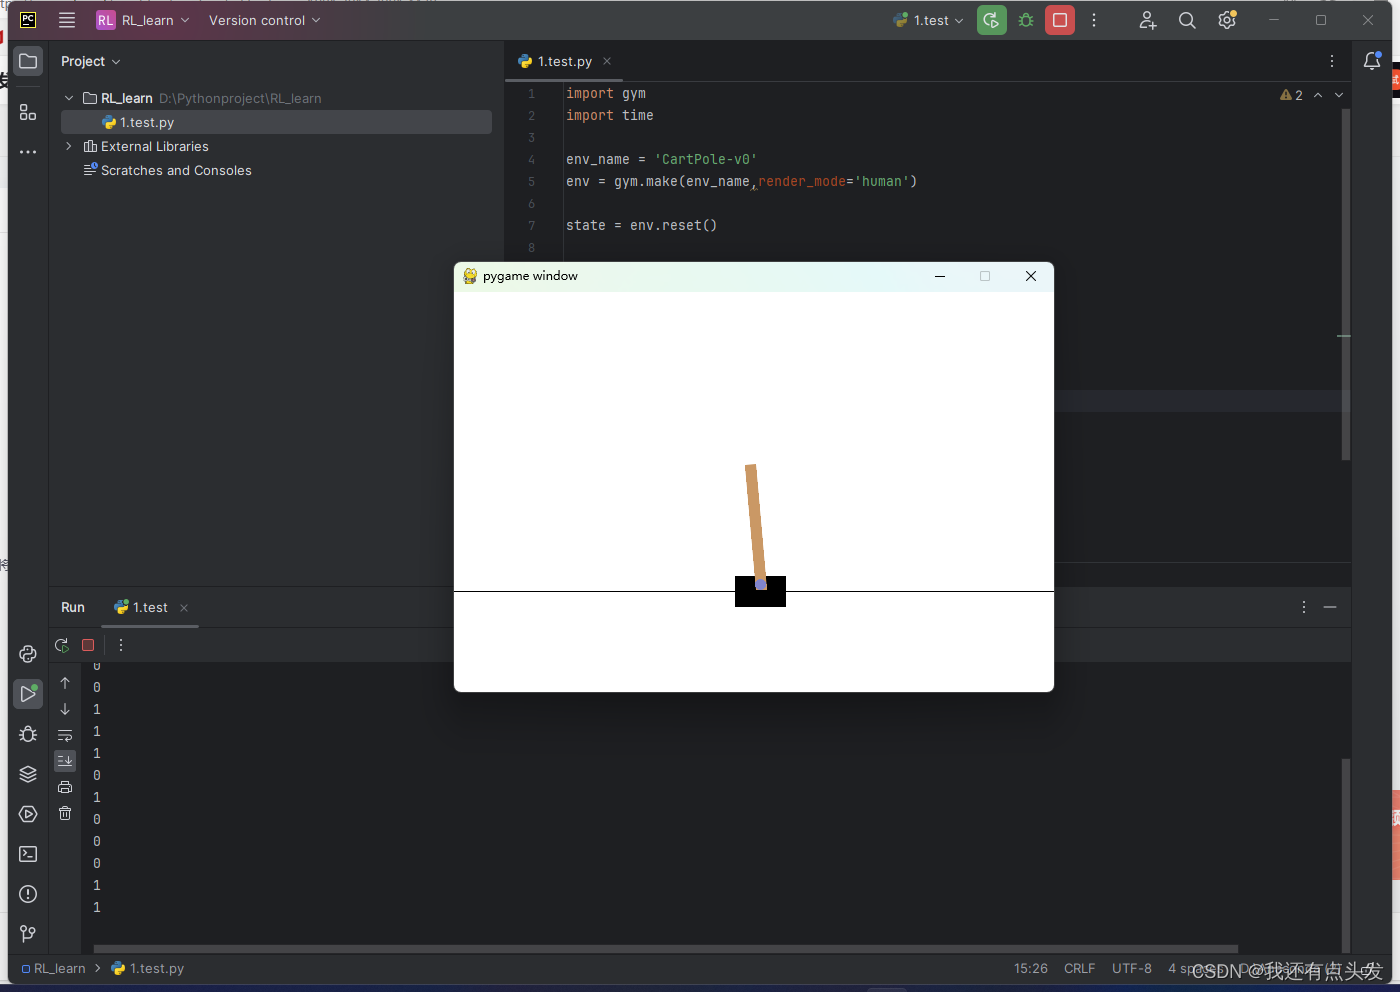This screenshot has width=1400, height=992.
Task: Clear the run console output with trash icon
Action: pos(64,813)
